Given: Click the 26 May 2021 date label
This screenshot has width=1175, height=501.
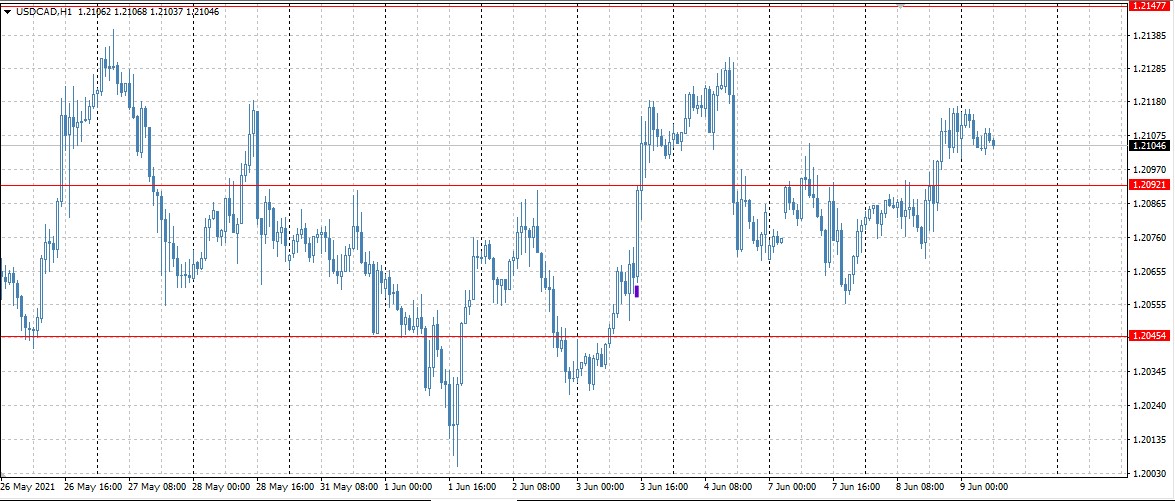Looking at the screenshot, I should pyautogui.click(x=28, y=486).
